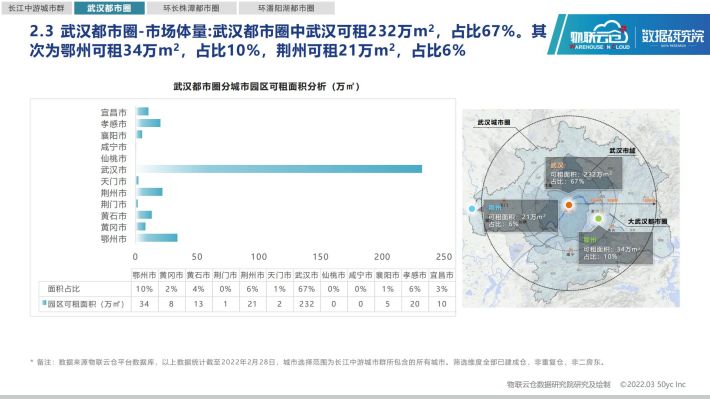The image size is (710, 399).
Task: Click the 武汉 info box on the map
Action: point(583,173)
